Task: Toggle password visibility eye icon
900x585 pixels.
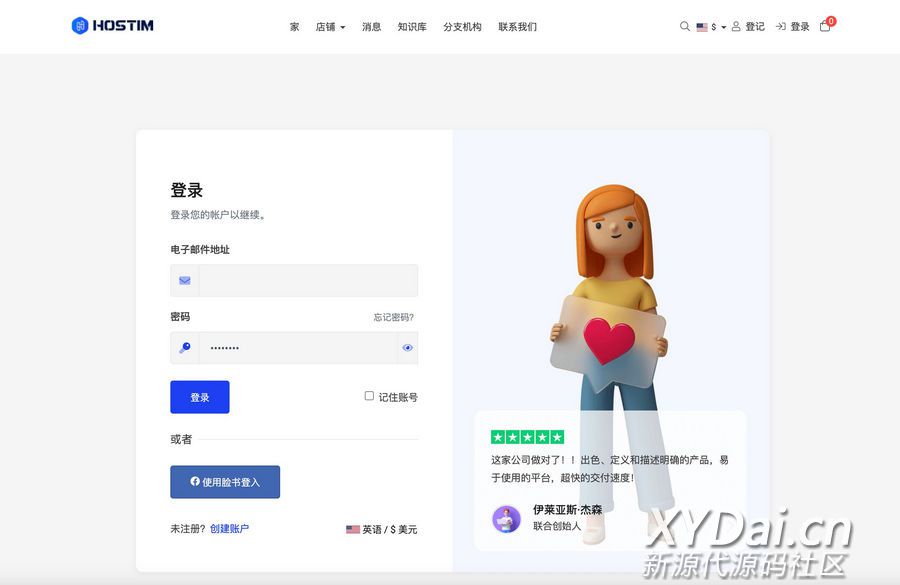Action: [x=407, y=348]
